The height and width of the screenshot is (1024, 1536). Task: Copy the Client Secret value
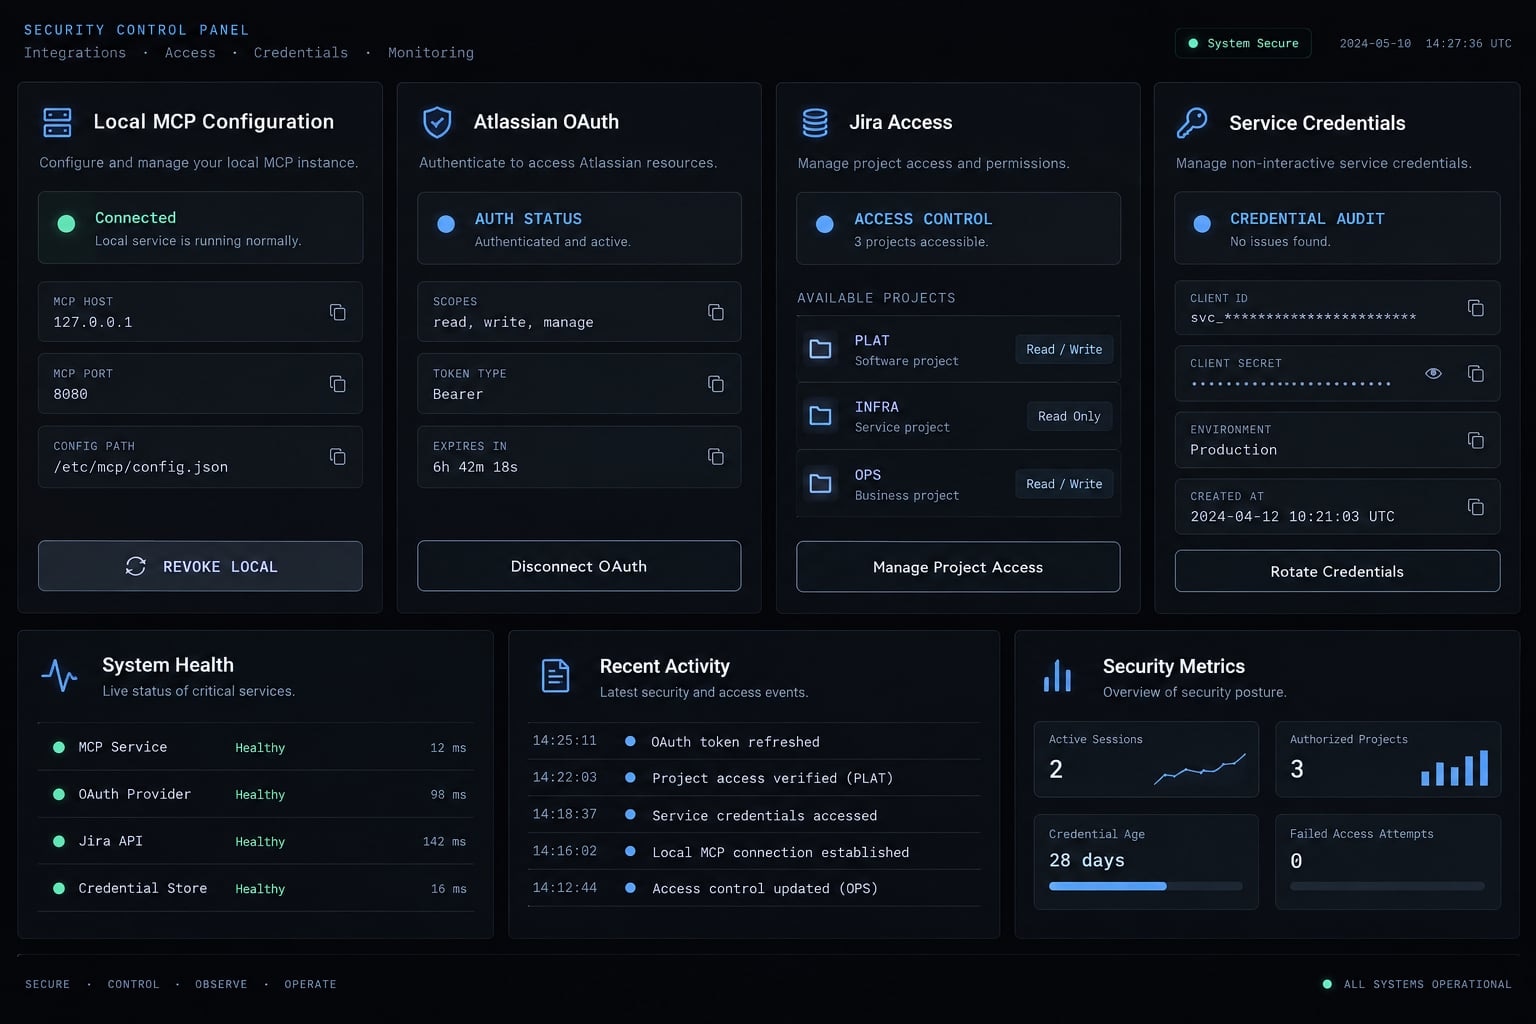tap(1475, 373)
